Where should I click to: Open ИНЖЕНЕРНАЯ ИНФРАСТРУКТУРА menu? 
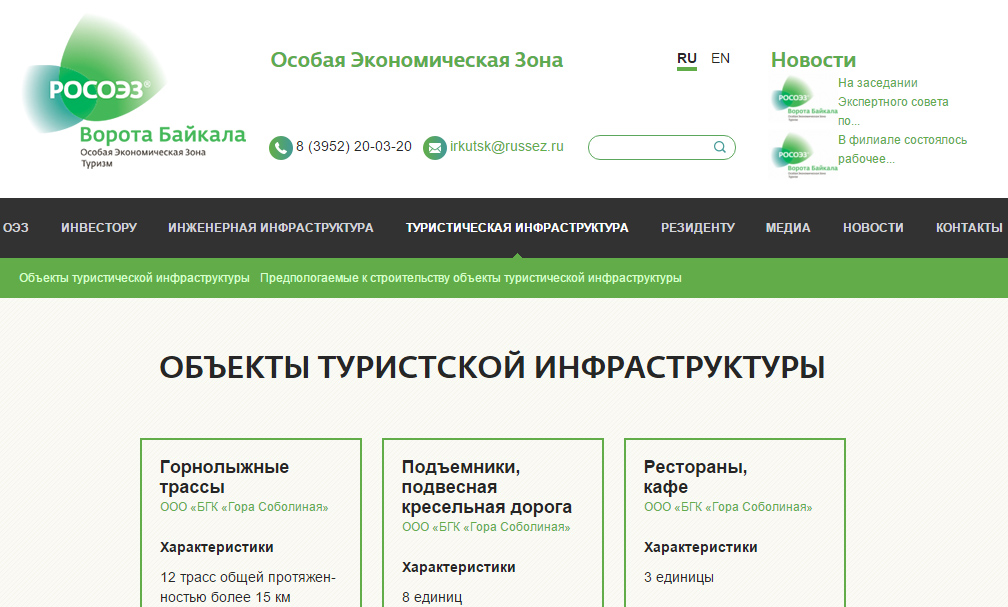click(x=271, y=228)
